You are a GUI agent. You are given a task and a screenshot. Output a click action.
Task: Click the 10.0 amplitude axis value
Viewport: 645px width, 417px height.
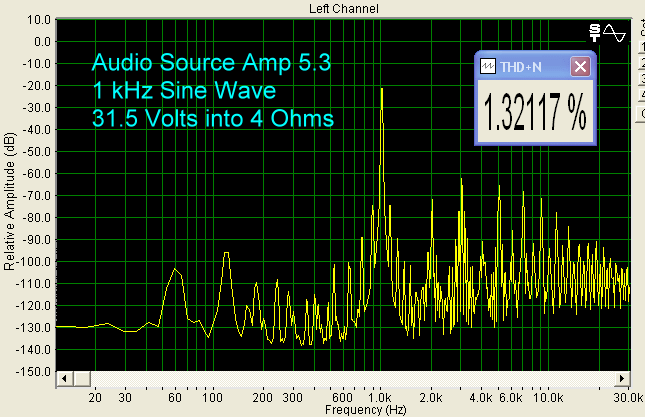(39, 20)
